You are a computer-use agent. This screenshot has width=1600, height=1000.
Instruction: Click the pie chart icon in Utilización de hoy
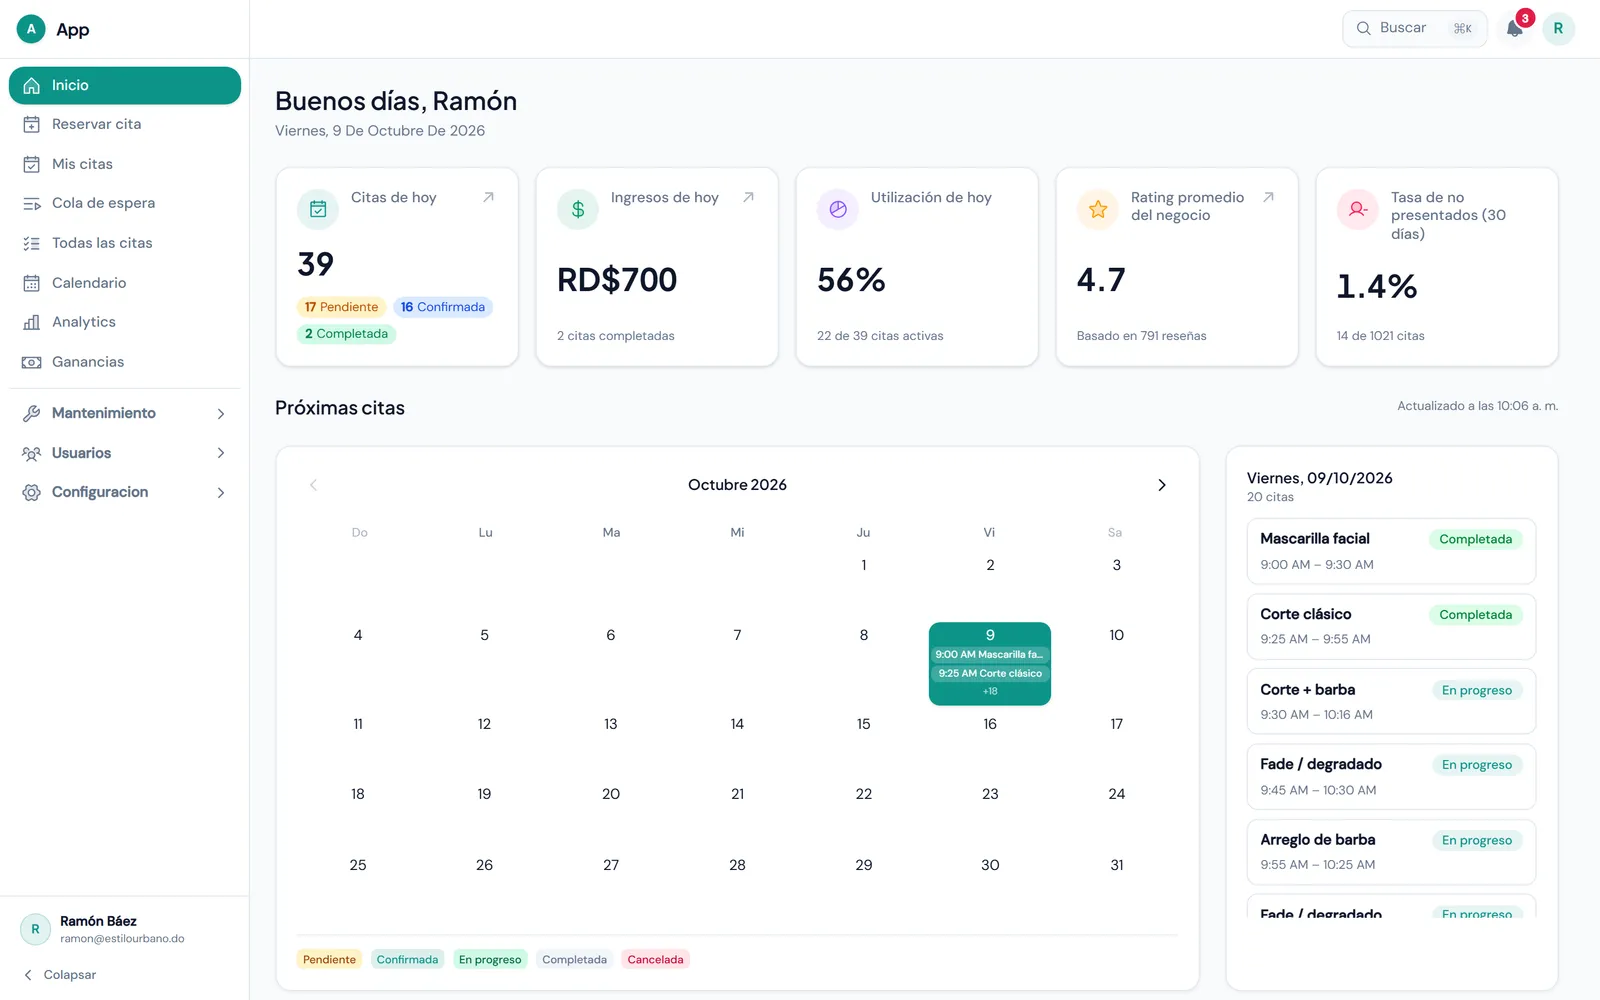[838, 209]
